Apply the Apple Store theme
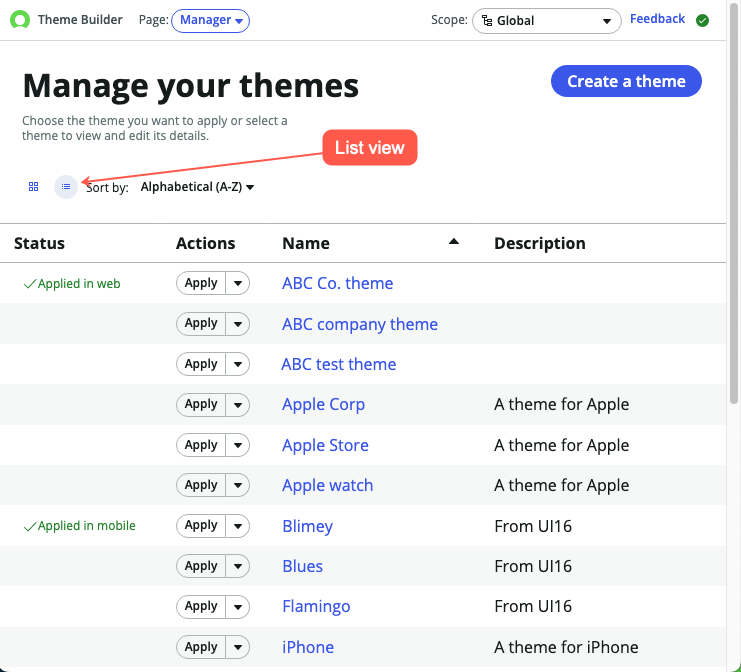The width and height of the screenshot is (741, 672). tap(201, 445)
